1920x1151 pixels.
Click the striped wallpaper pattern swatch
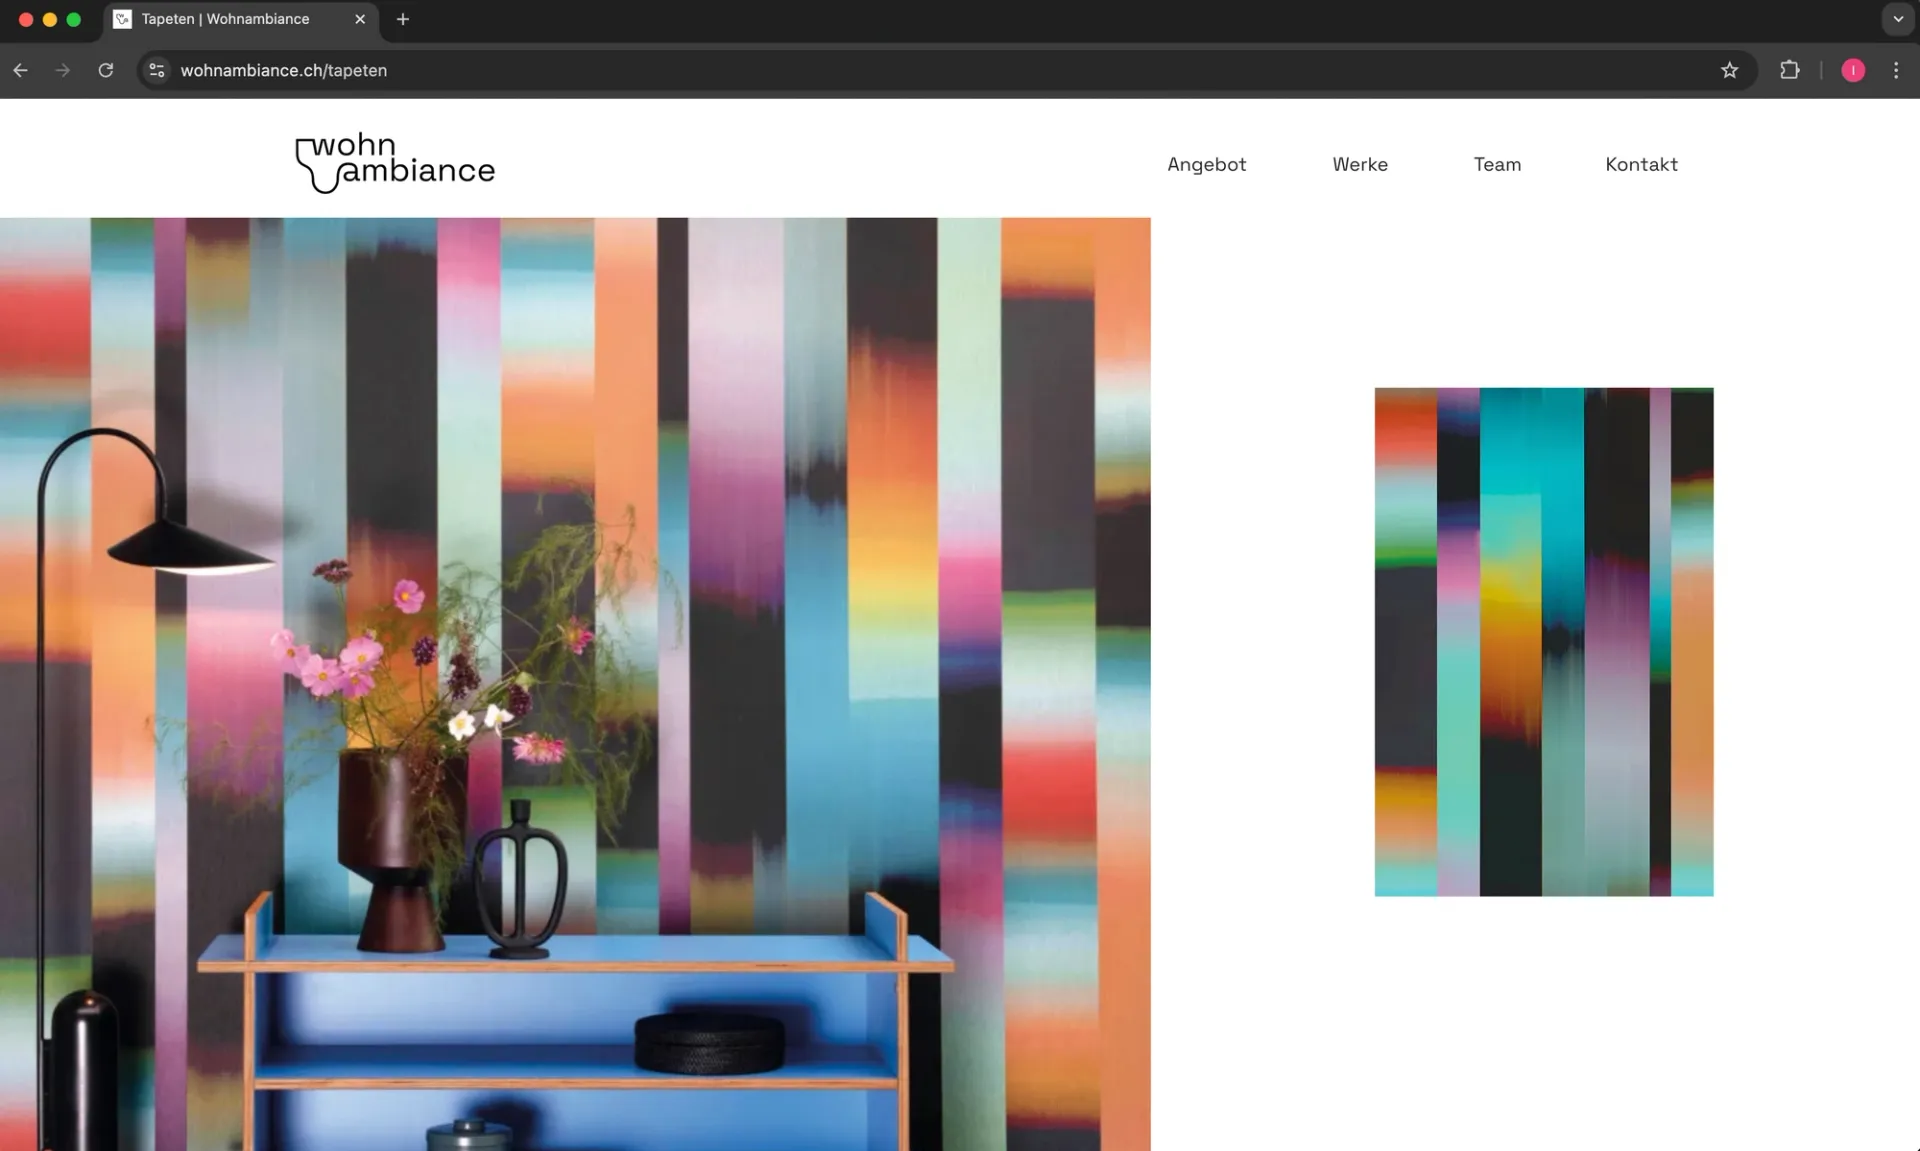point(1543,641)
